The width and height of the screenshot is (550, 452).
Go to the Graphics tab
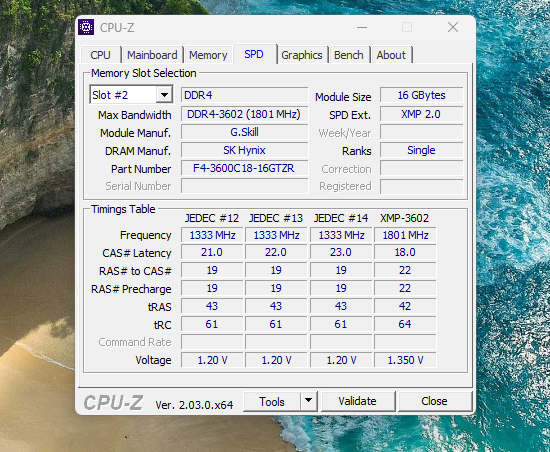coord(302,55)
